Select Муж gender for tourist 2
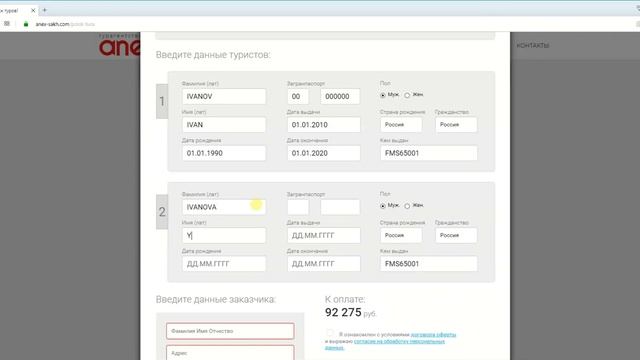The width and height of the screenshot is (640, 360). [x=383, y=206]
